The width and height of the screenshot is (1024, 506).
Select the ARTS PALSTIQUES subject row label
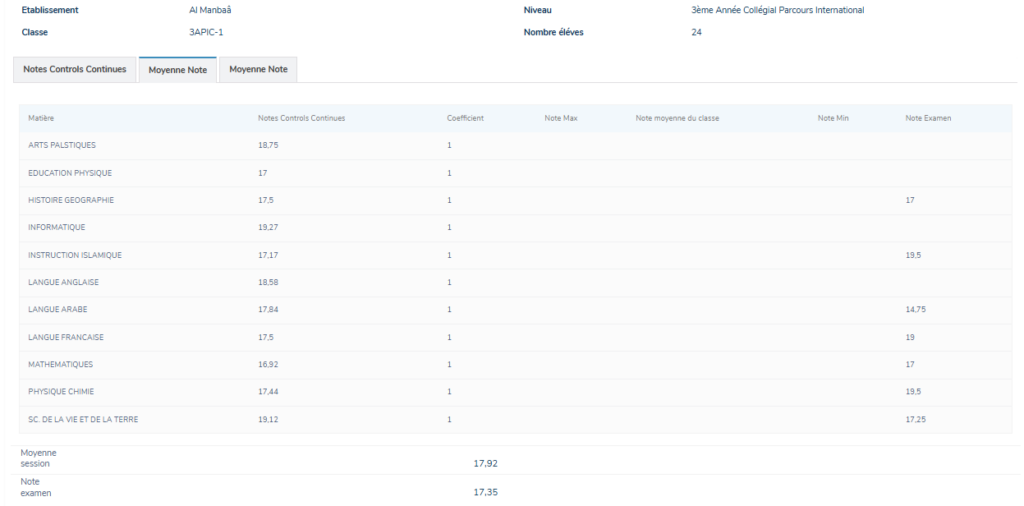tap(62, 146)
